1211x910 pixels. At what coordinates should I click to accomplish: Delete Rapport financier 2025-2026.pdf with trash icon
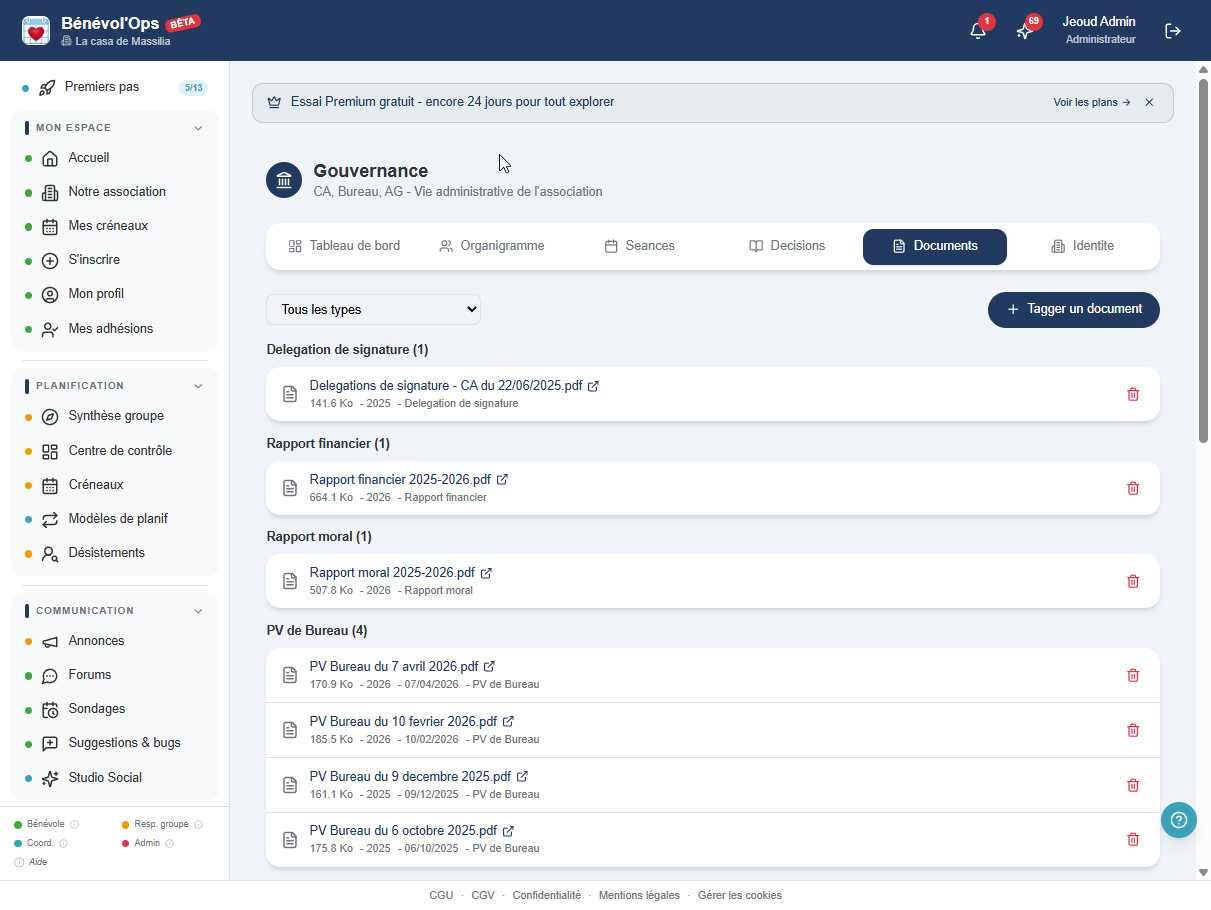pos(1133,488)
